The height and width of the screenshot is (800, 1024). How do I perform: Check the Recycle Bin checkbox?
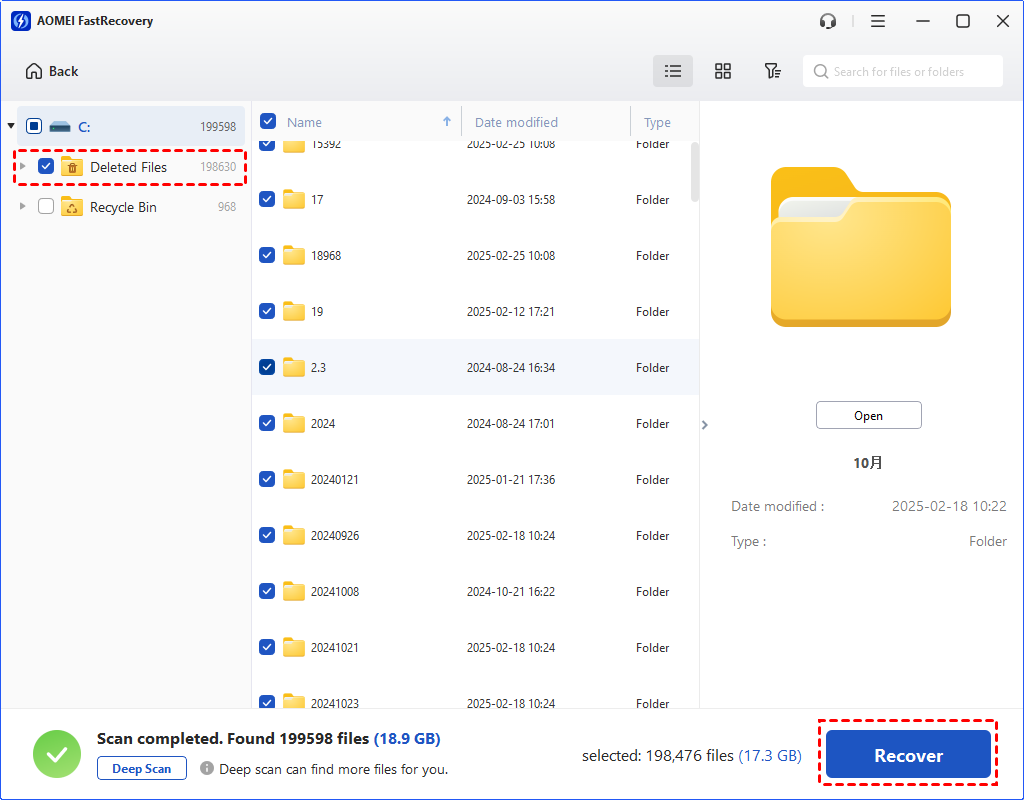coord(46,207)
